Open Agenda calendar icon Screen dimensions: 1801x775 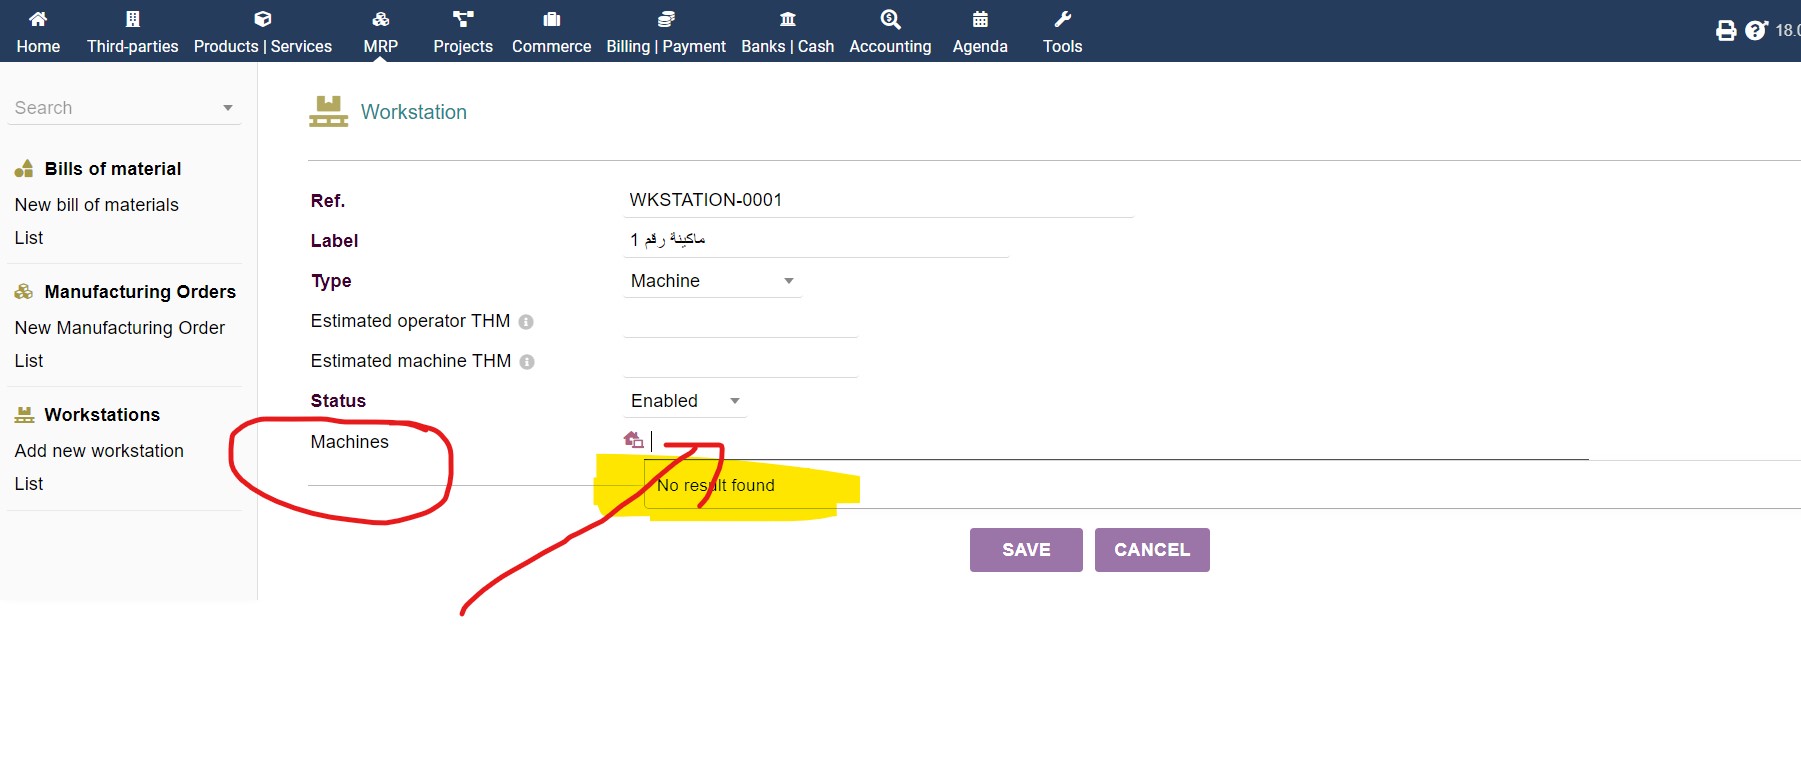pos(980,19)
